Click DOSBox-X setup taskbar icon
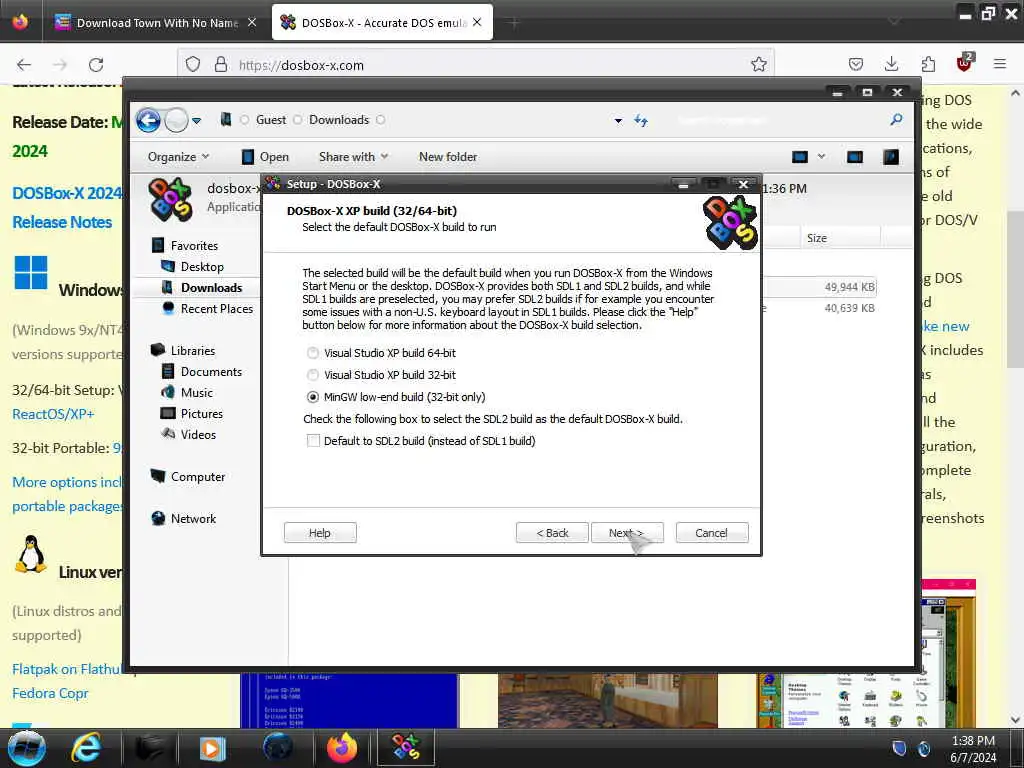 tap(406, 748)
